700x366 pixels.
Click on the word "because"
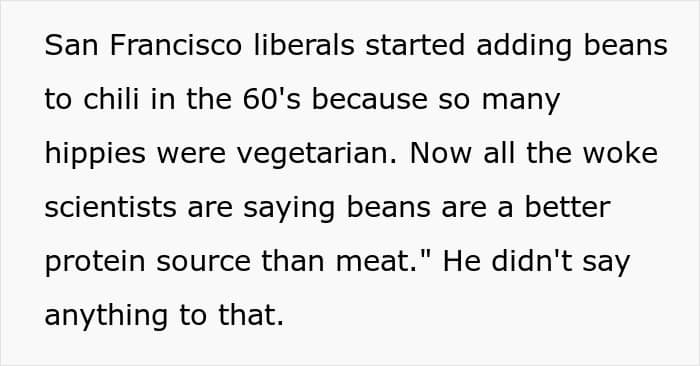click(x=370, y=99)
